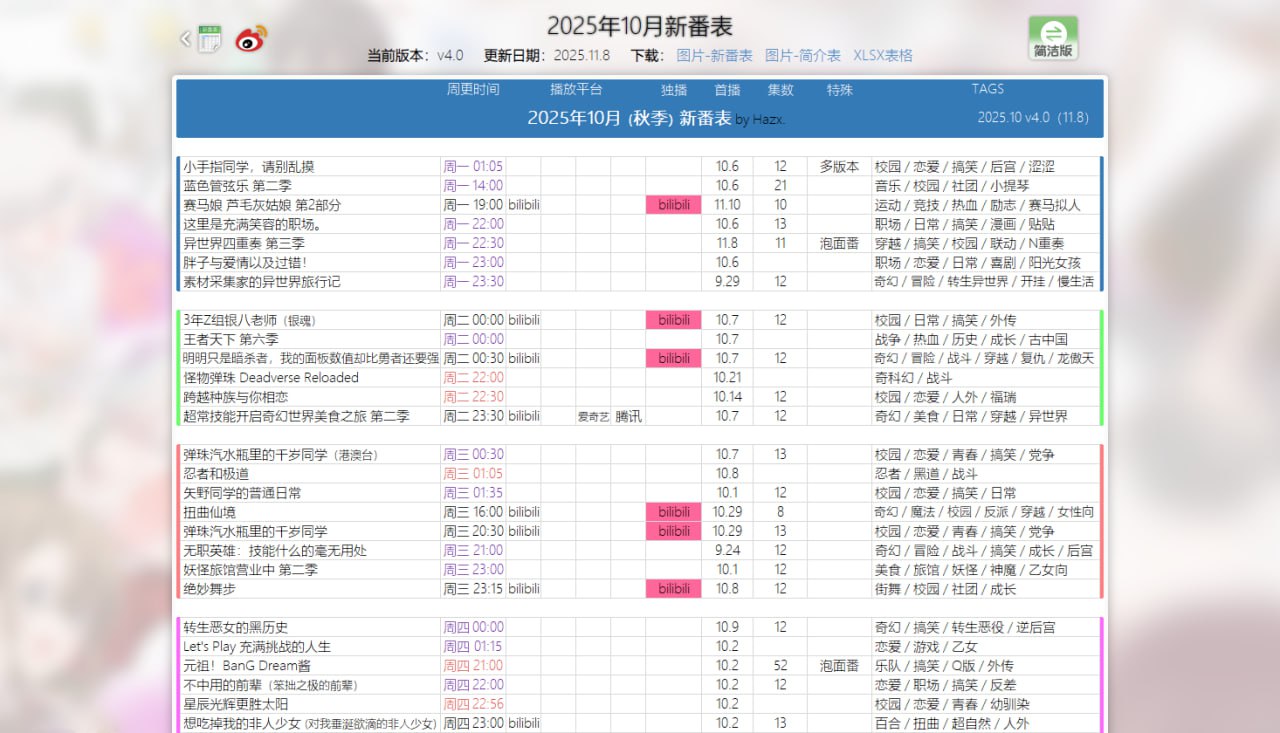The image size is (1280, 733).
Task: Click tags 音乐 / 校园 / 社团 / 小提琴
Action: (x=951, y=186)
